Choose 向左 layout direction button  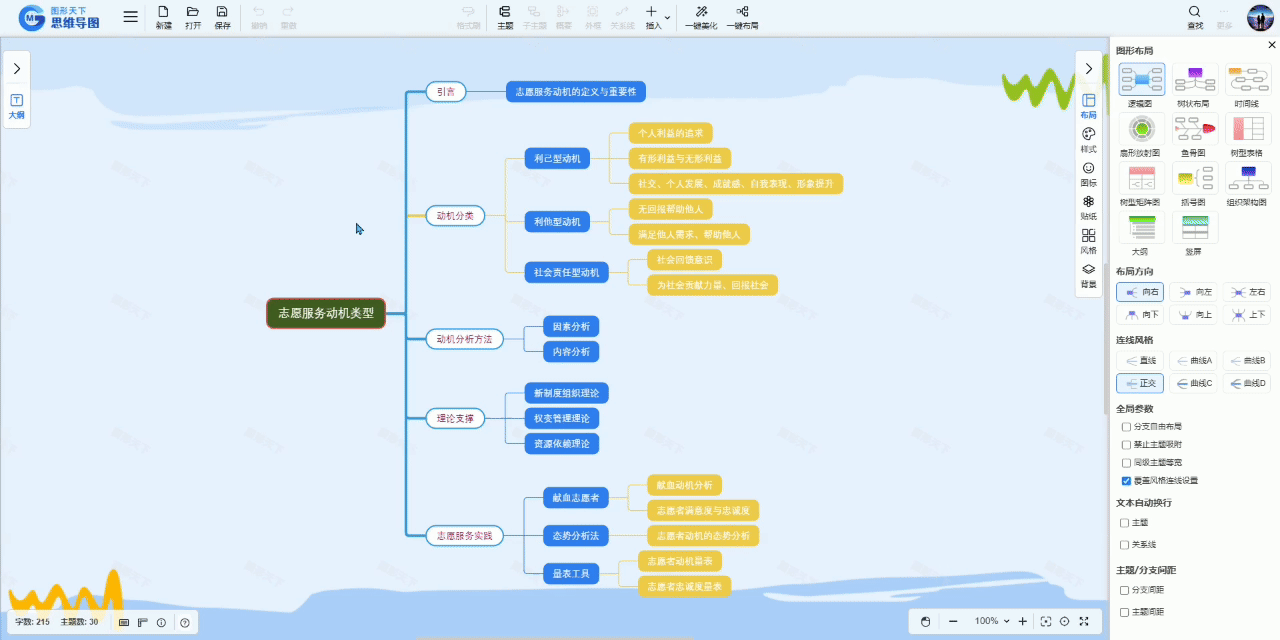pos(1193,292)
